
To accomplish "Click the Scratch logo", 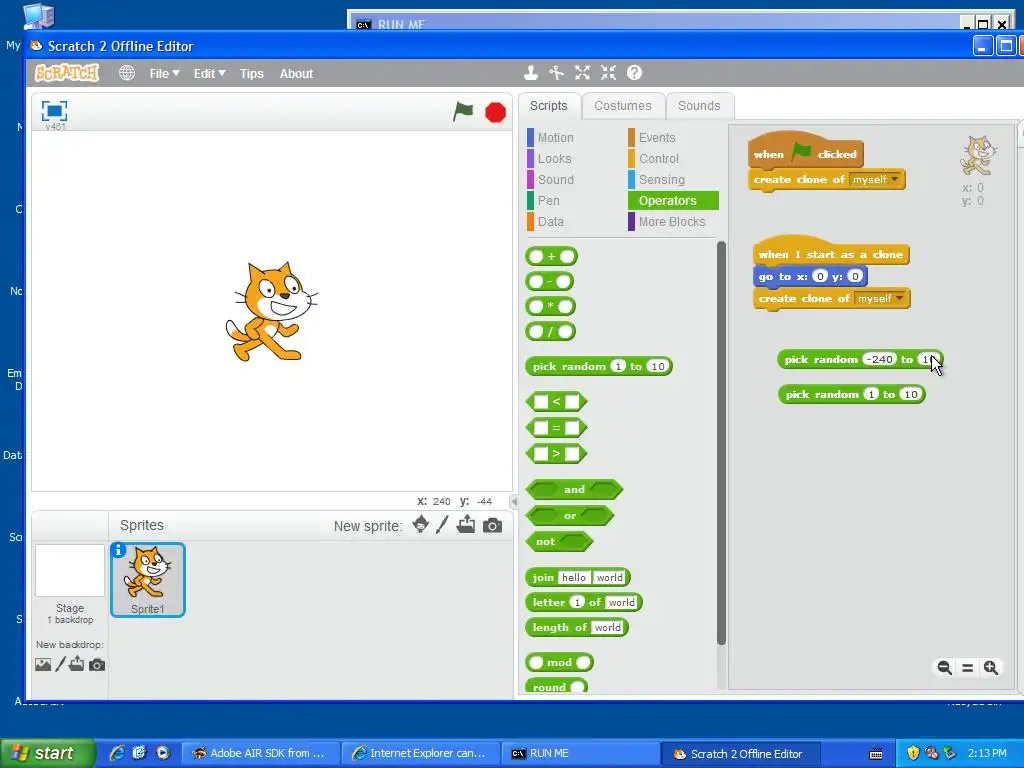I will (x=67, y=72).
